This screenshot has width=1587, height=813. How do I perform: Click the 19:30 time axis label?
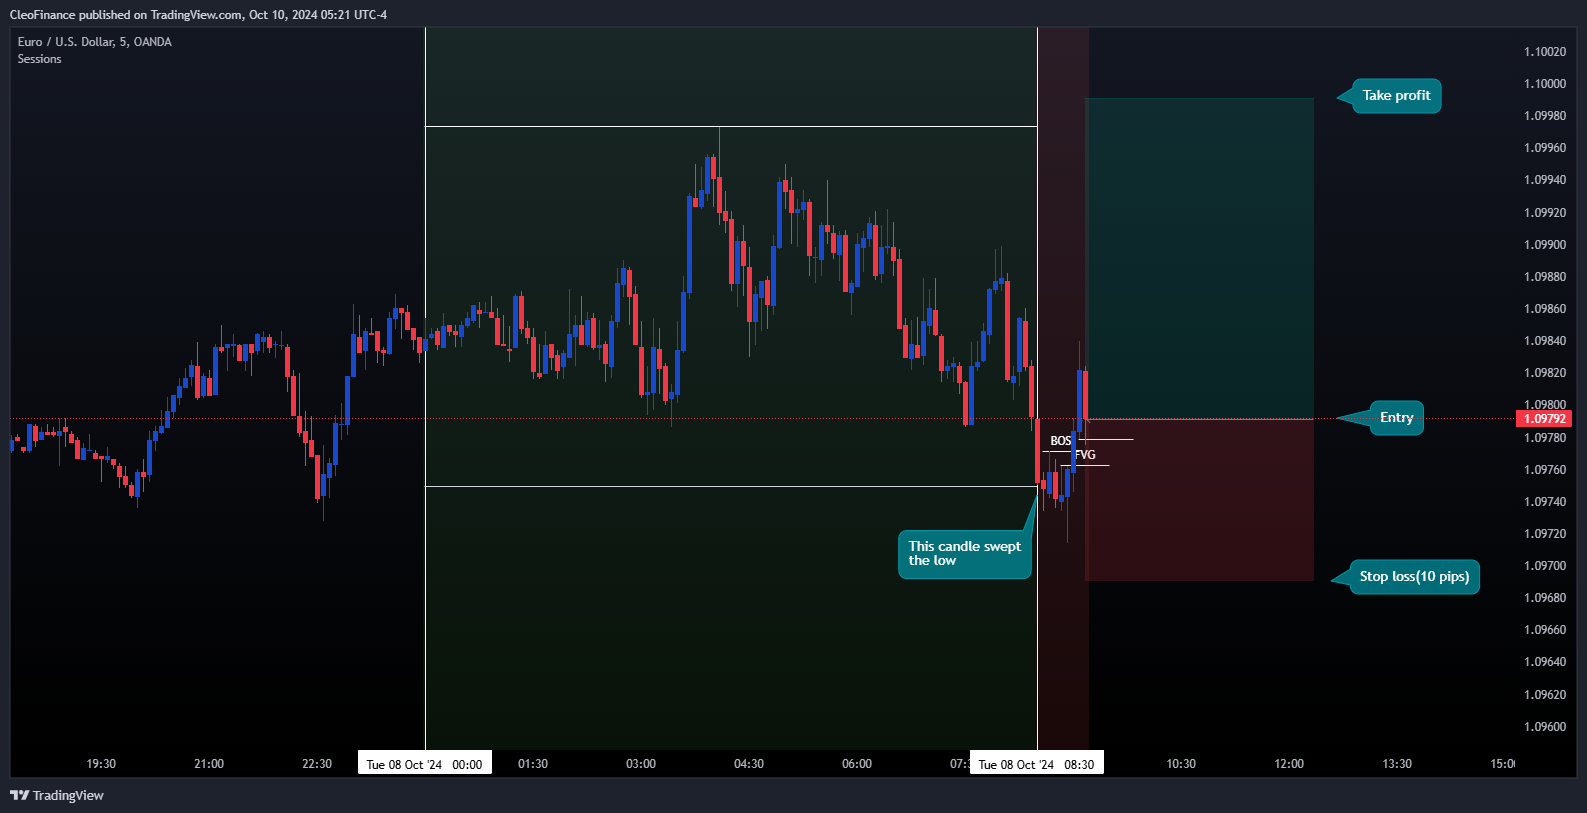pyautogui.click(x=101, y=764)
